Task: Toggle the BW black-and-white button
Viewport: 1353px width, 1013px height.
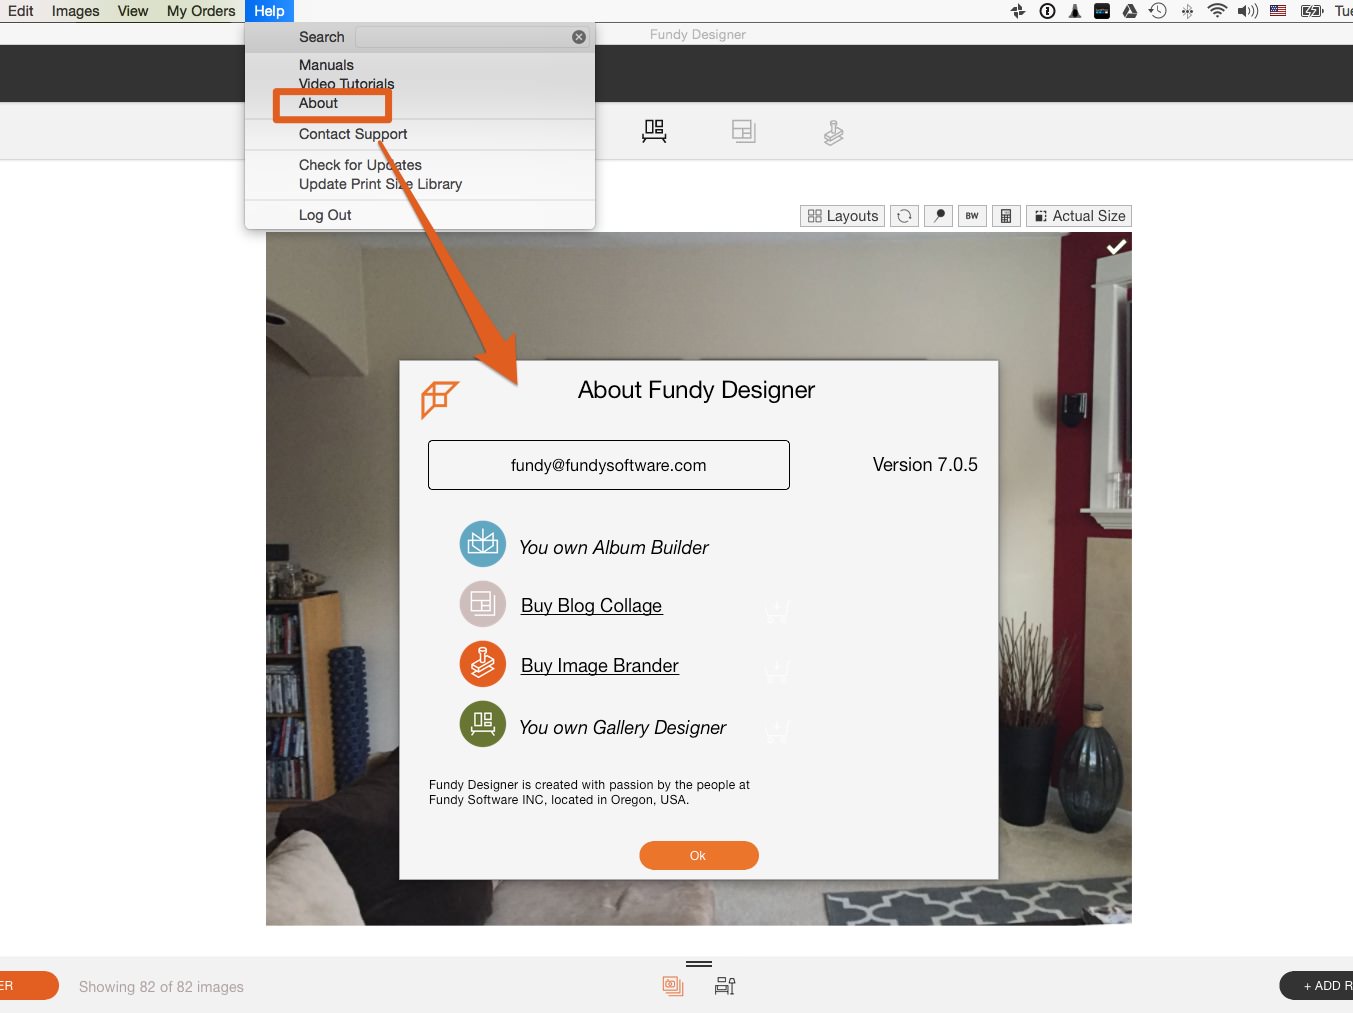Action: 972,216
